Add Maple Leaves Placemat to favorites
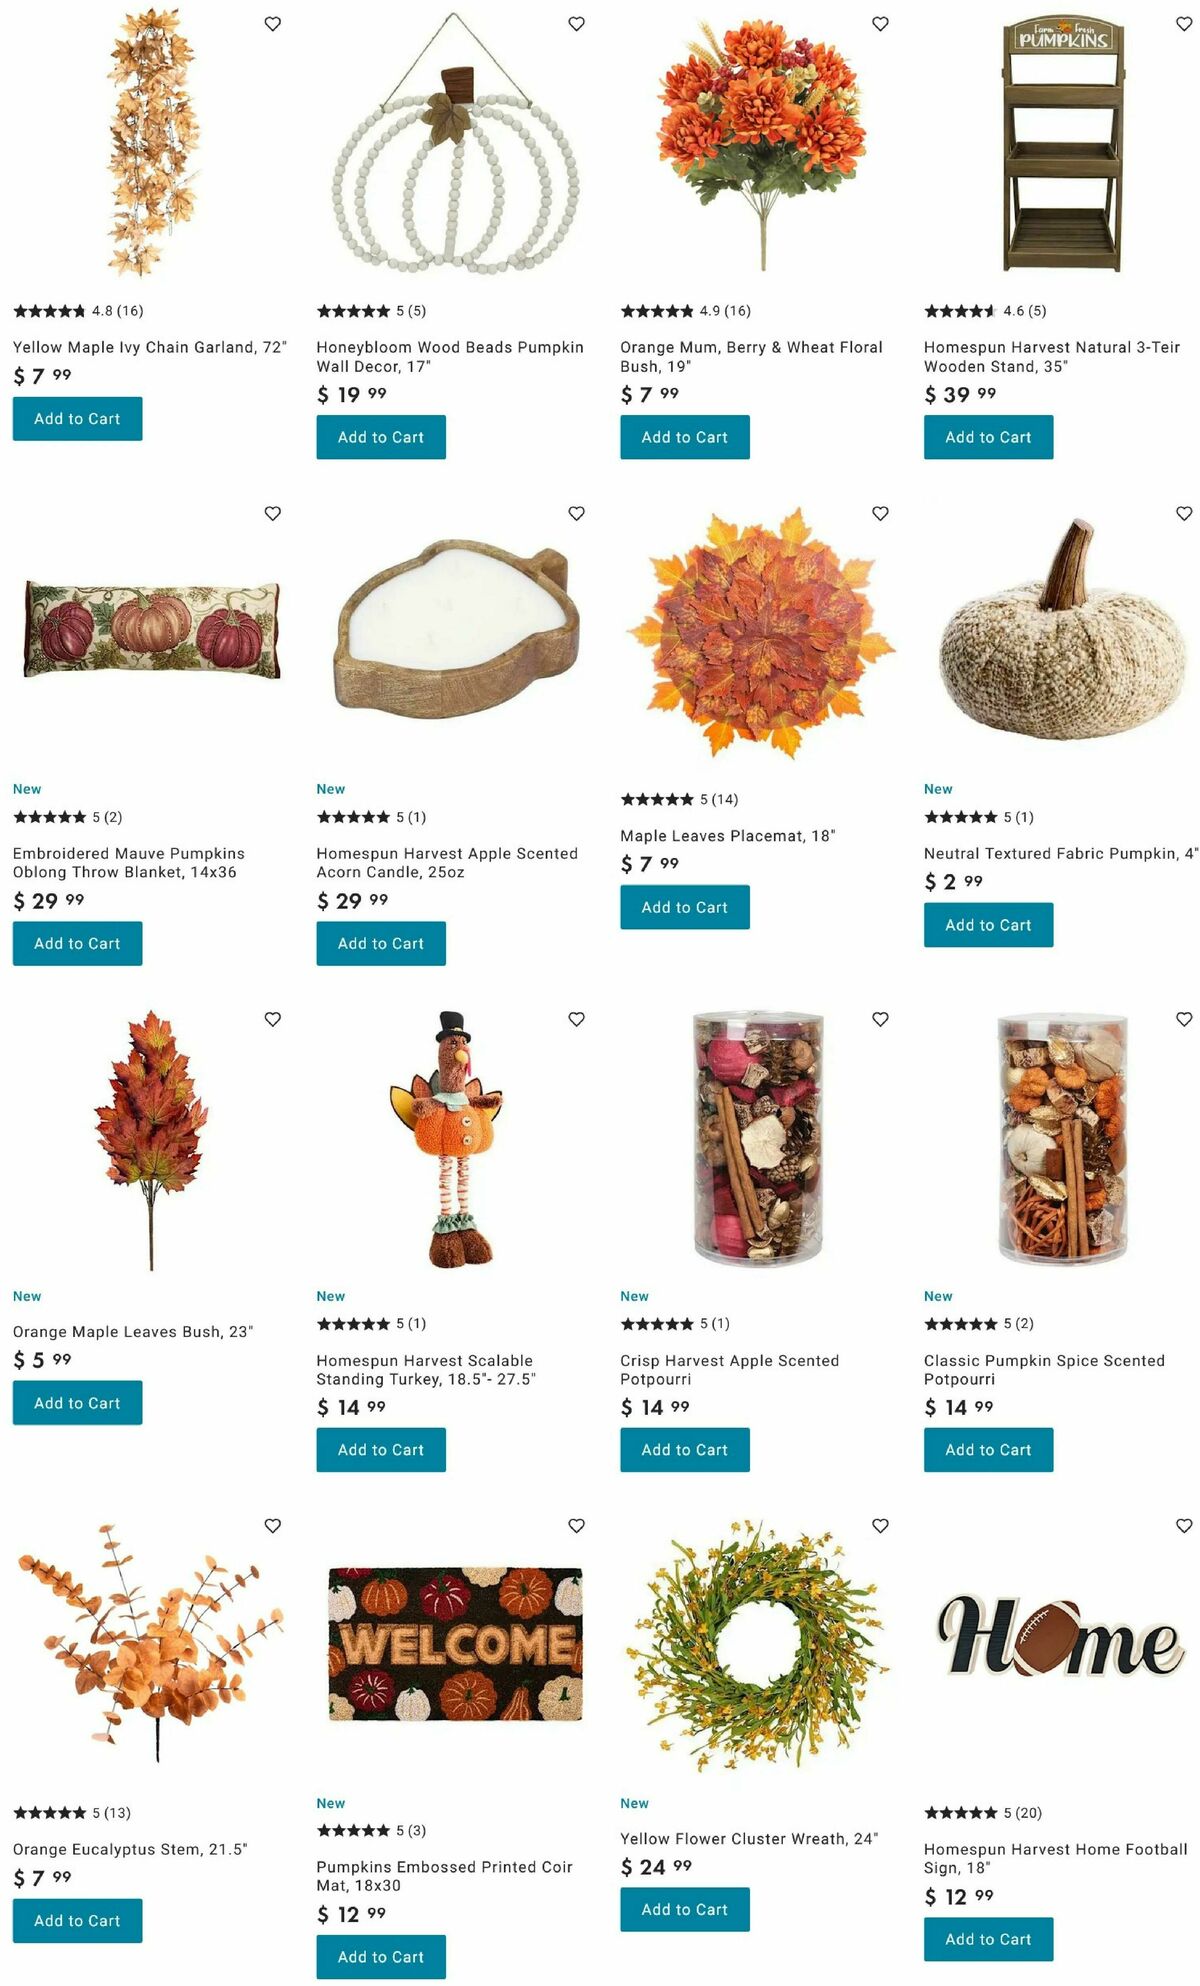Viewport: 1200px width, 1986px height. 880,513
